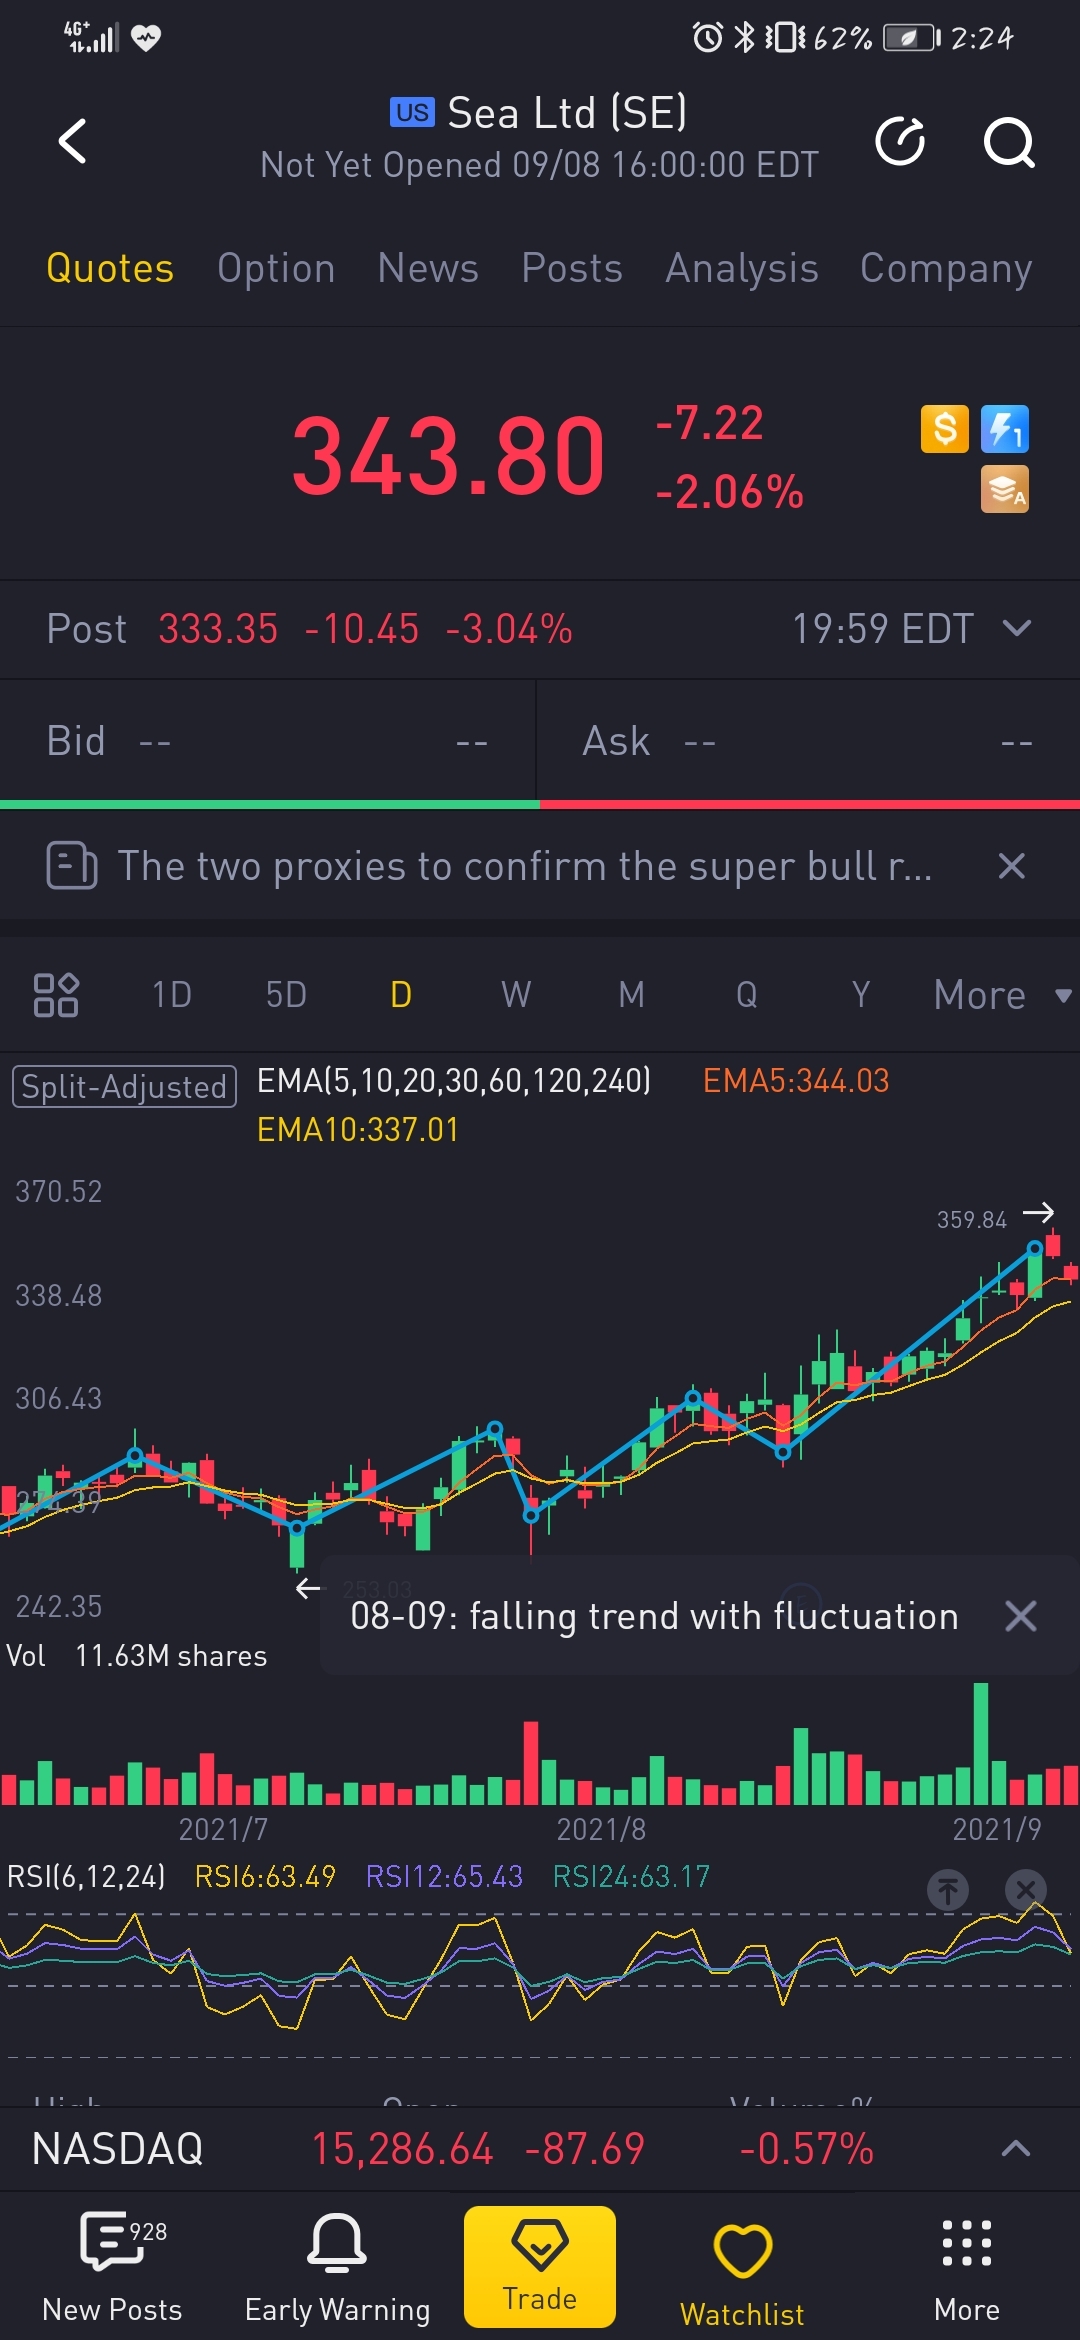Dismiss the falling trend tooltip
Viewport: 1080px width, 2340px height.
1020,1616
